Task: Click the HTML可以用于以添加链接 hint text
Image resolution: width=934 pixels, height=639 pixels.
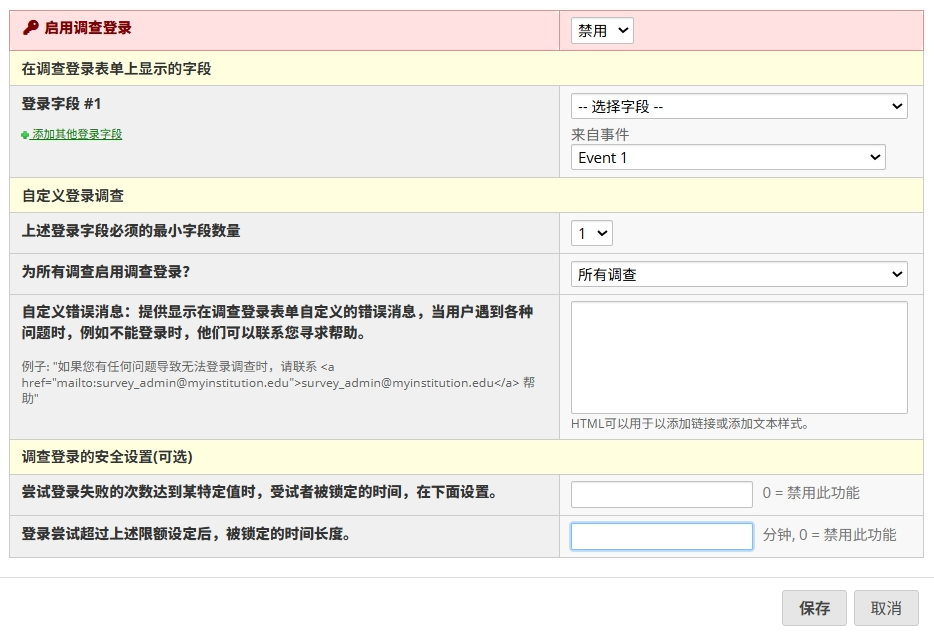Action: 689,423
